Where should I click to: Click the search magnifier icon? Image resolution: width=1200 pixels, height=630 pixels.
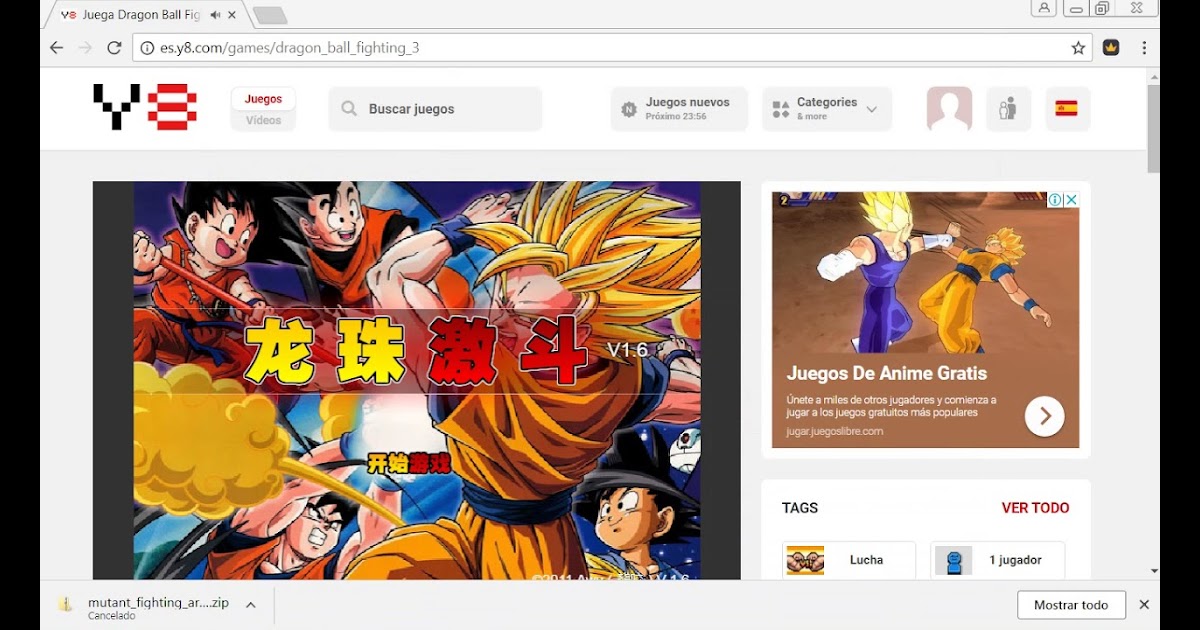pyautogui.click(x=349, y=109)
